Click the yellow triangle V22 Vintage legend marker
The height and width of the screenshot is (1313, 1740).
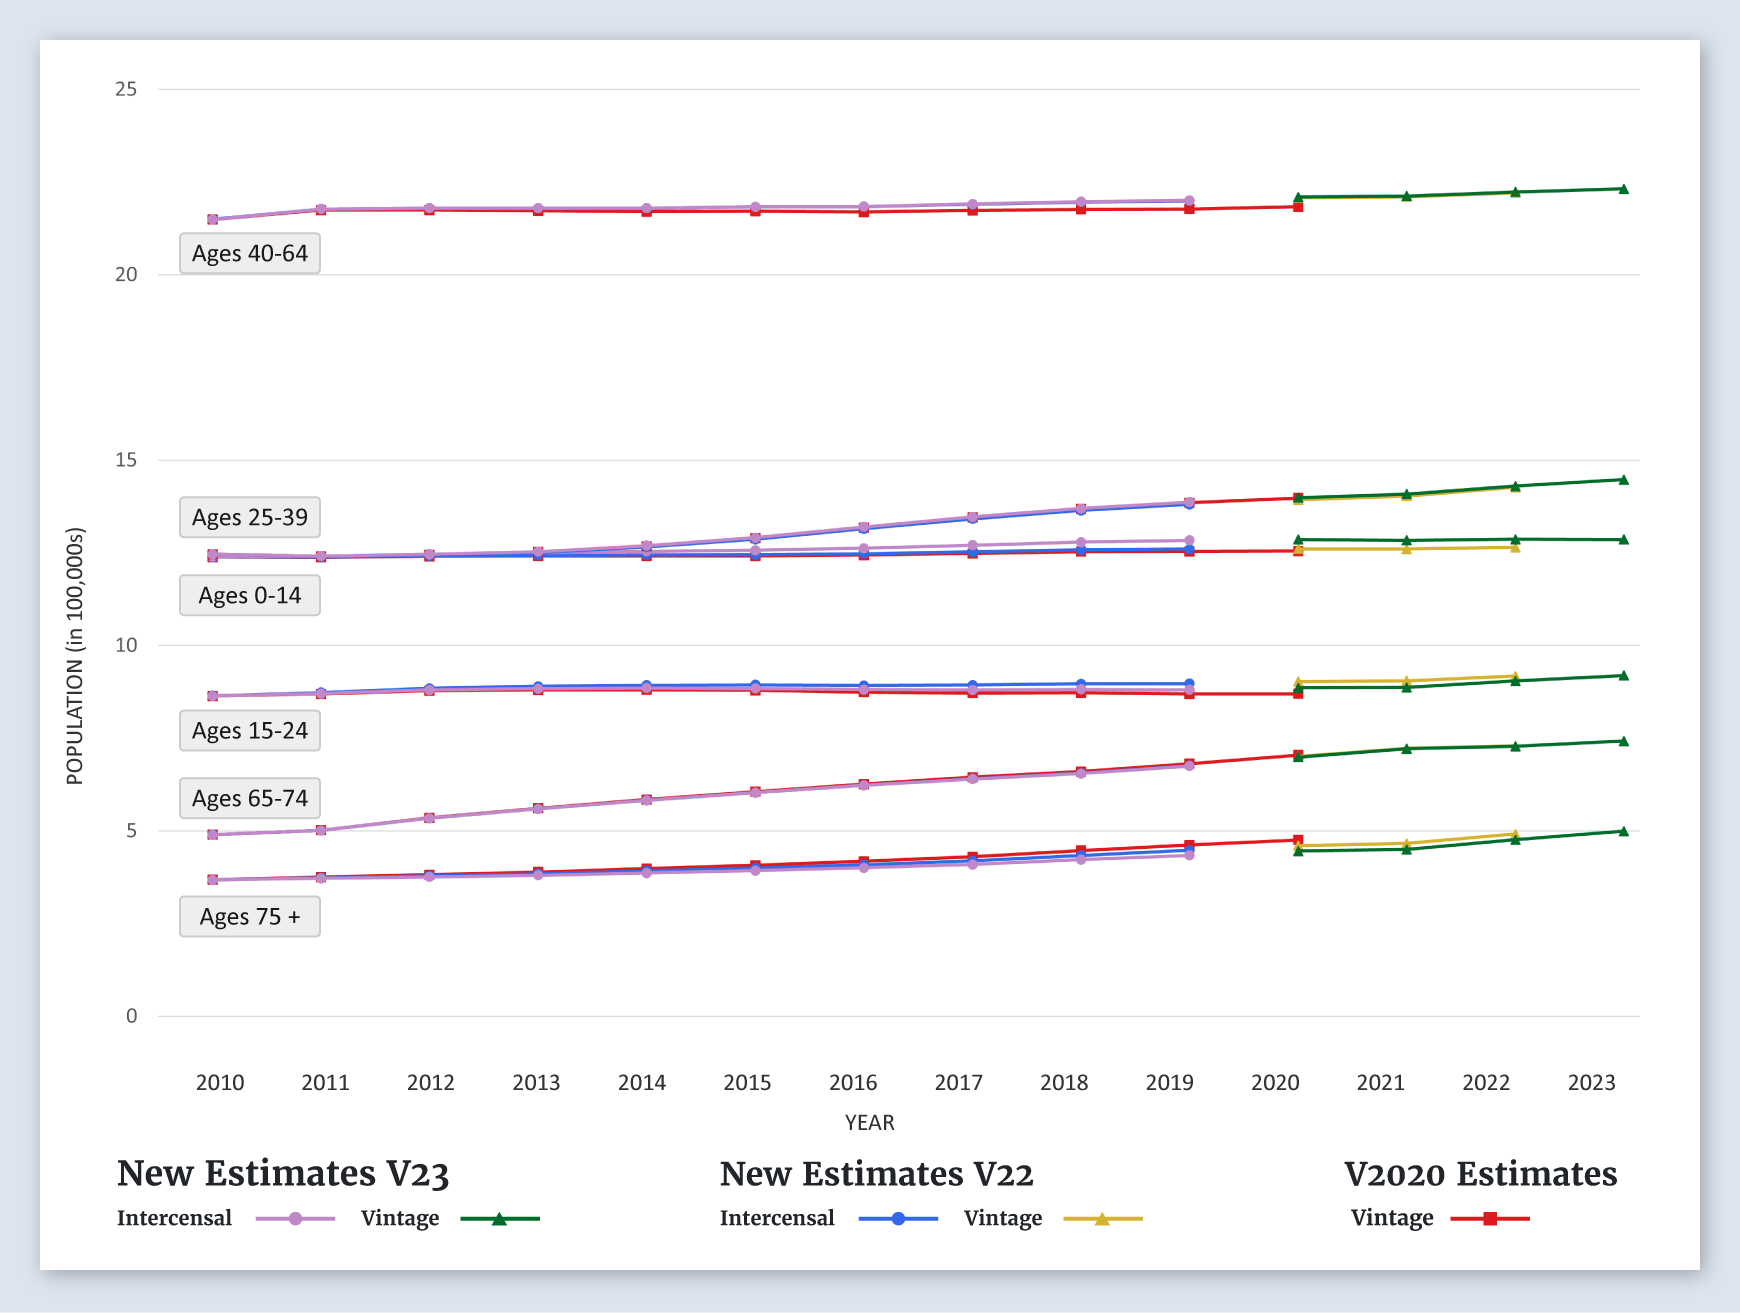(1102, 1219)
